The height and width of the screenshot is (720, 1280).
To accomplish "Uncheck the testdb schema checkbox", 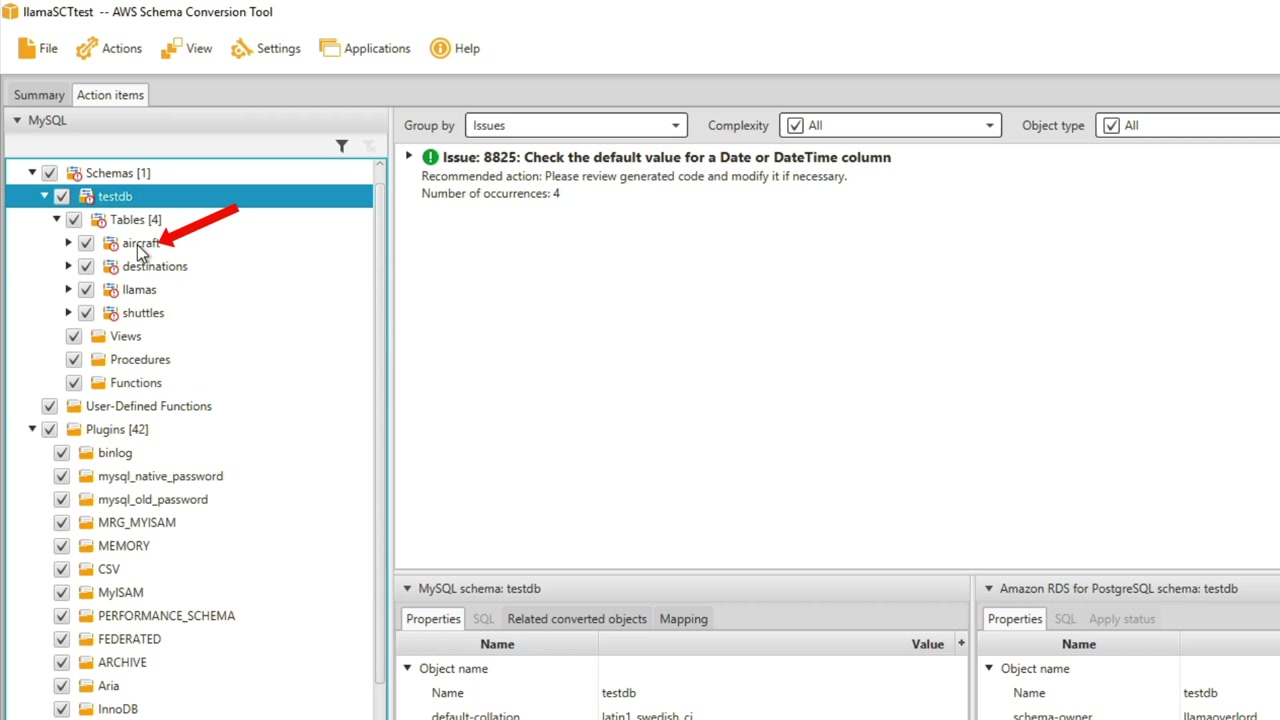I will coord(62,197).
